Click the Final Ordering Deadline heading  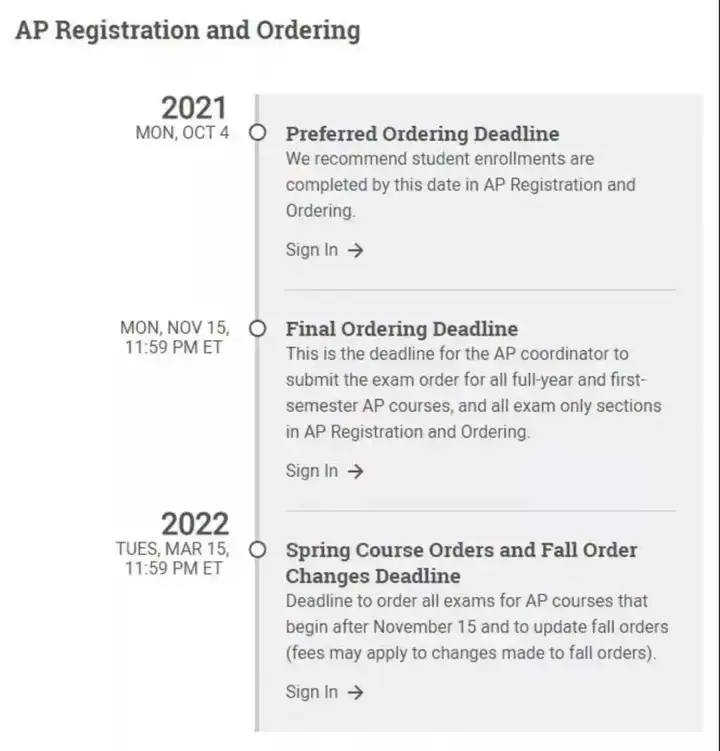[402, 329]
